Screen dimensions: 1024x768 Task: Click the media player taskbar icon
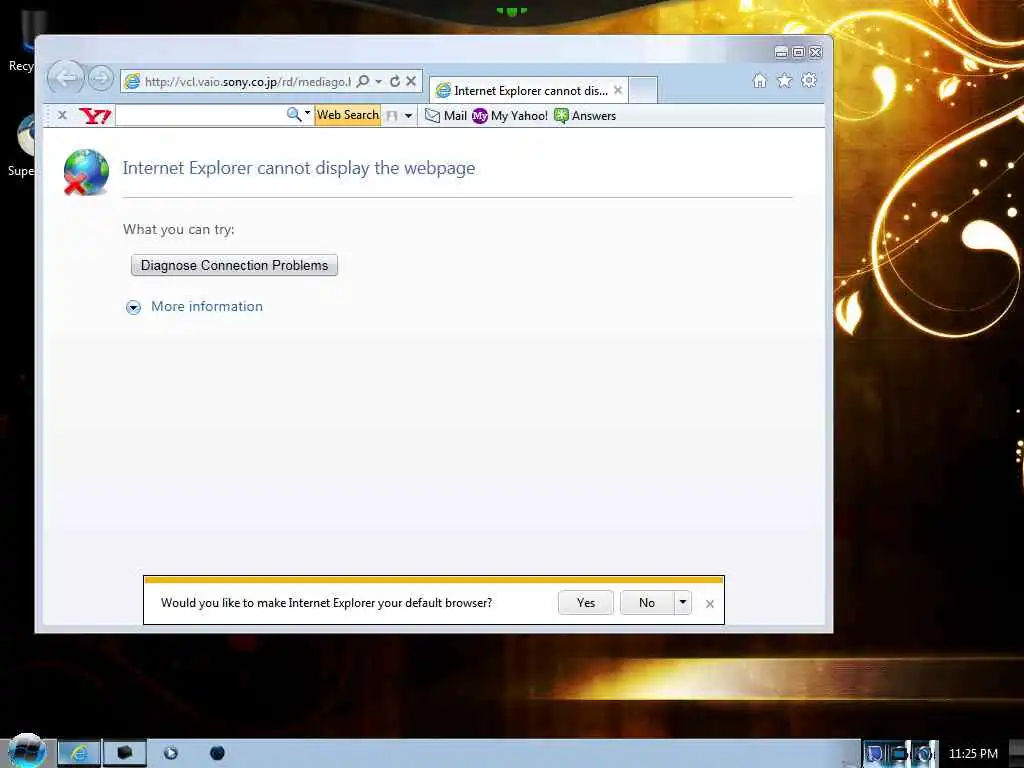[x=171, y=753]
